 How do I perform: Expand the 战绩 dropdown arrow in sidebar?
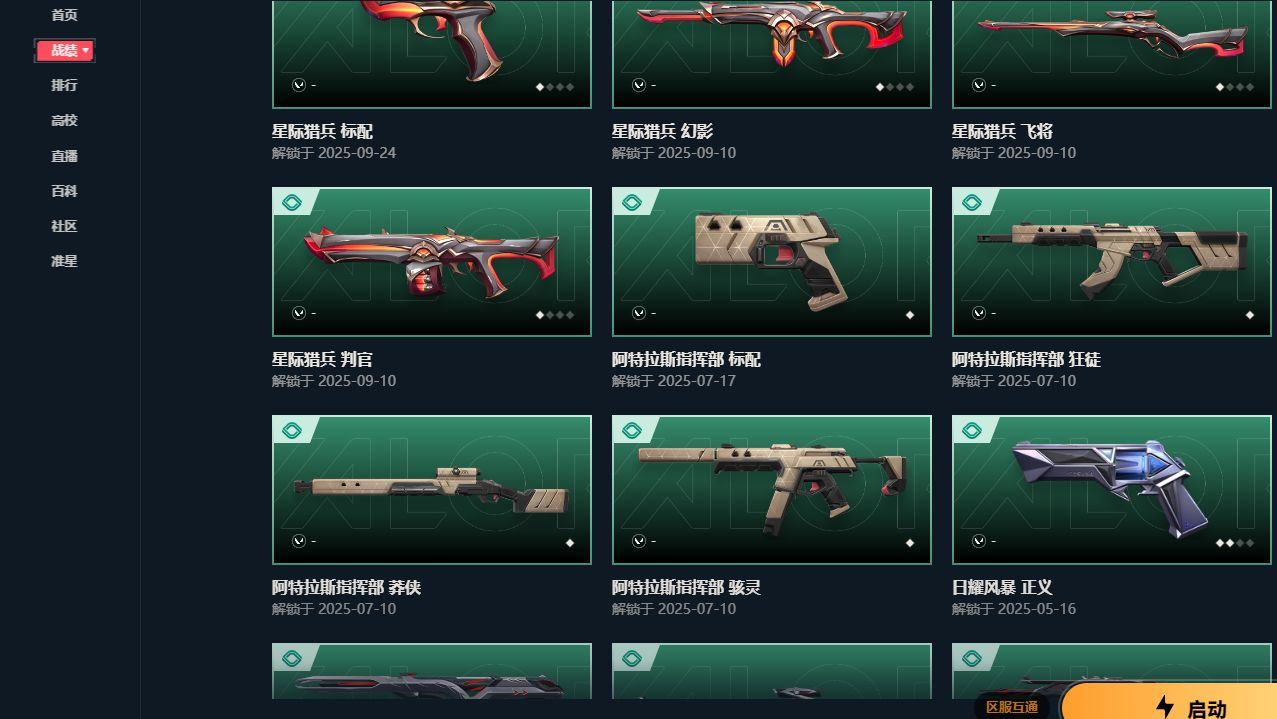[x=86, y=50]
